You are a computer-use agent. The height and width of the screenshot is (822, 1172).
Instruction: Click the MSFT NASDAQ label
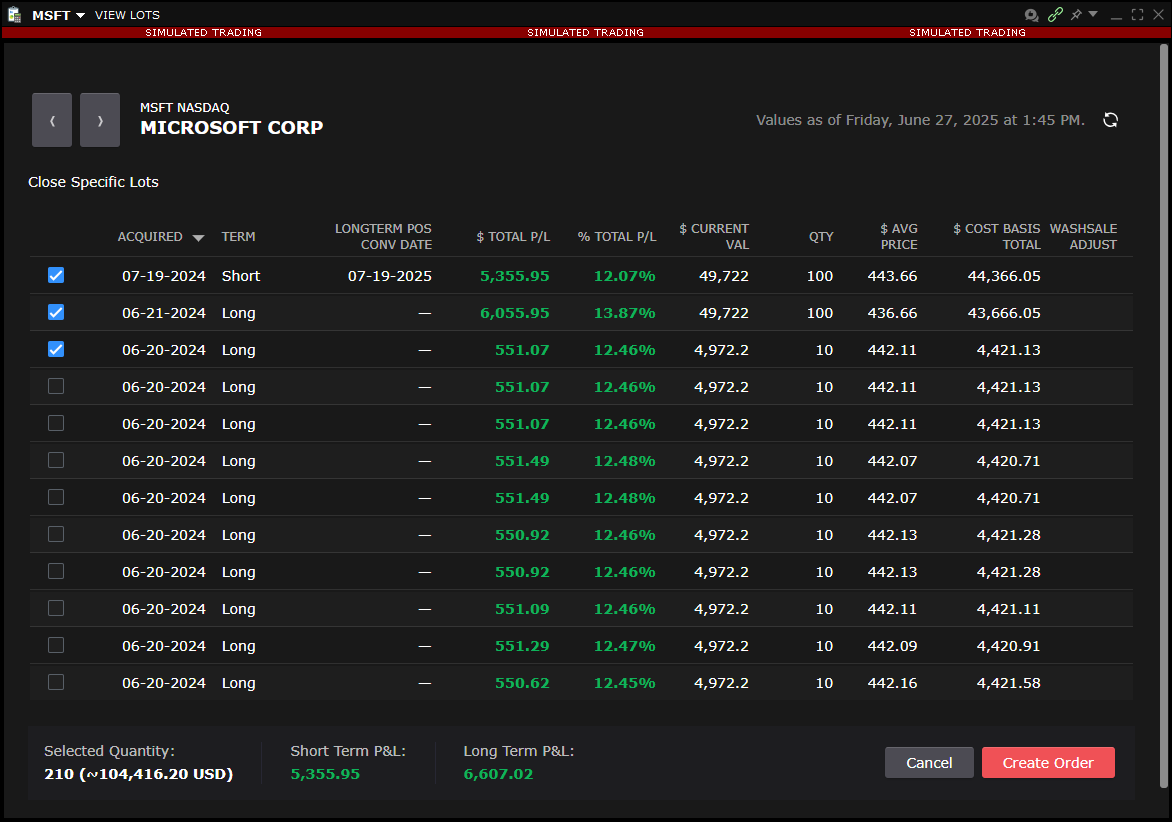185,108
